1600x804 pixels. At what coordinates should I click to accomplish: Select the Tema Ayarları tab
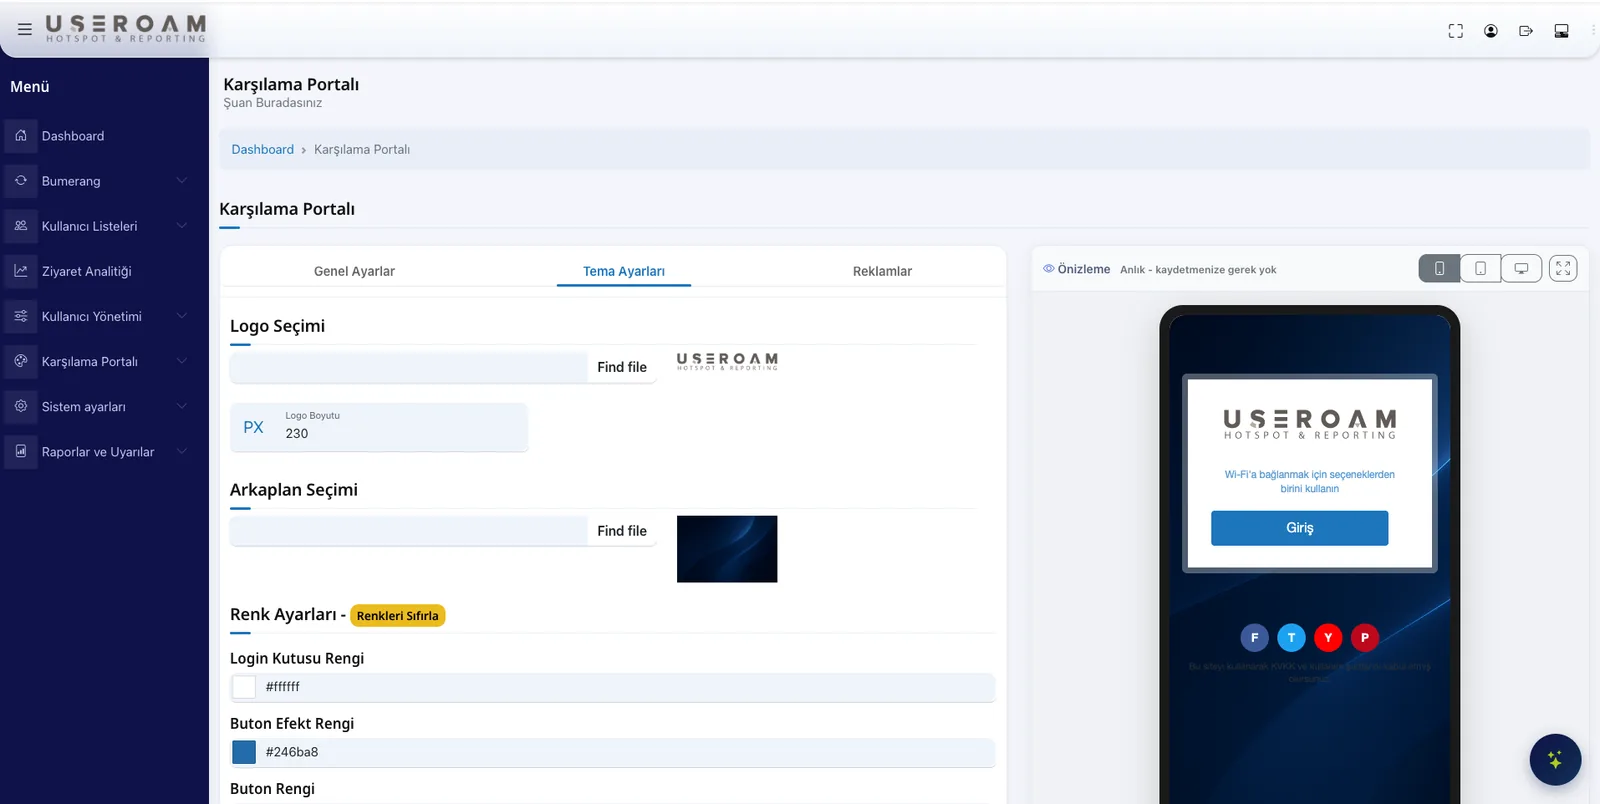[624, 271]
